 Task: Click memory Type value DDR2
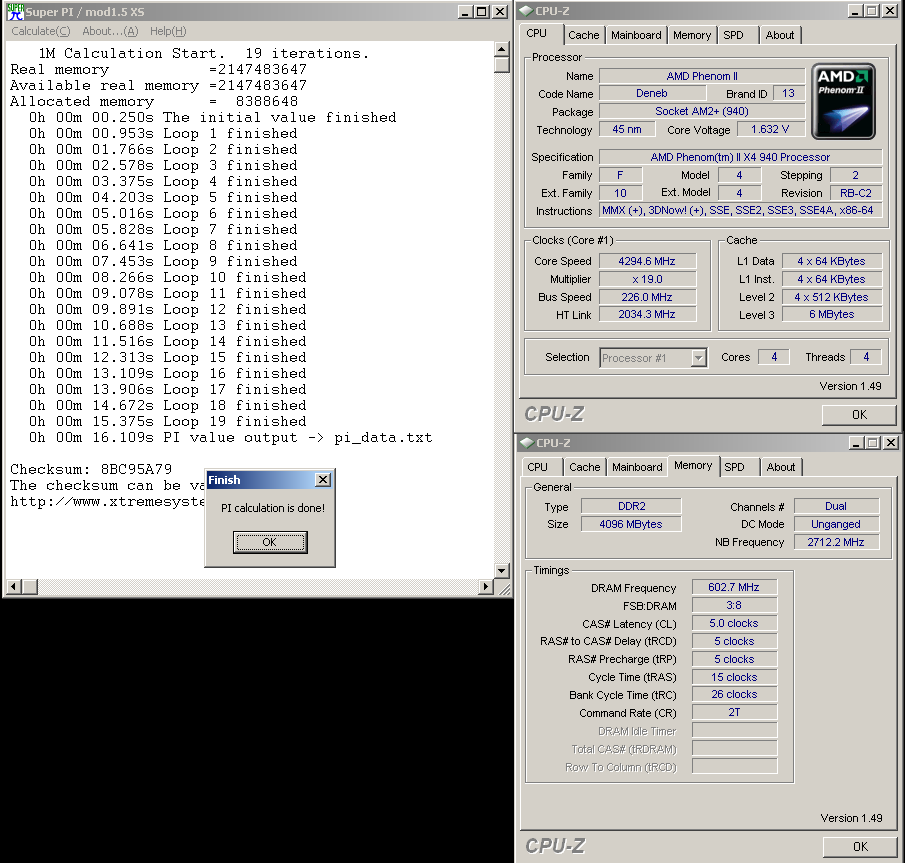click(x=631, y=506)
